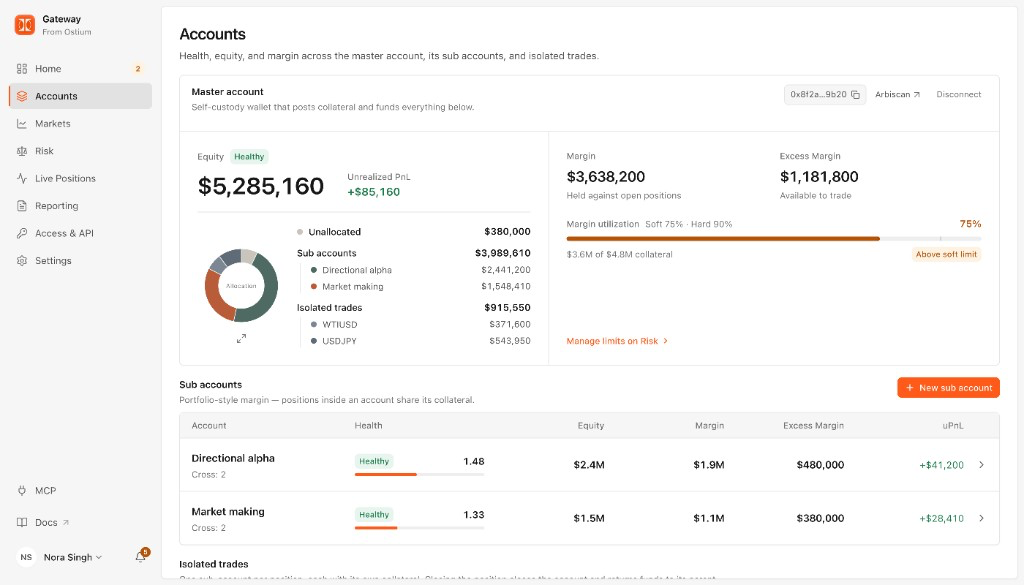Copy wallet address 0x8f2a...9b20

point(855,95)
